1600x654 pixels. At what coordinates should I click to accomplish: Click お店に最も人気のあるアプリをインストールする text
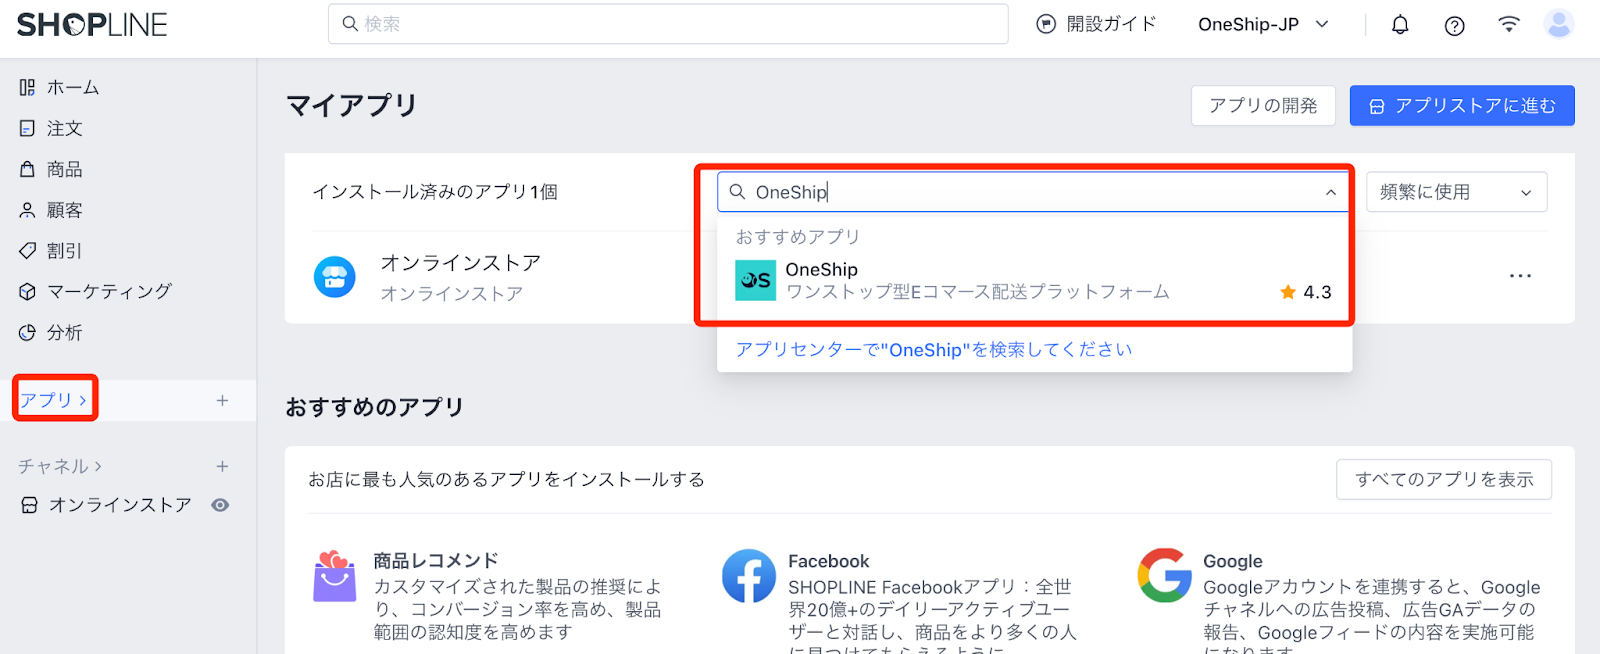pyautogui.click(x=506, y=480)
